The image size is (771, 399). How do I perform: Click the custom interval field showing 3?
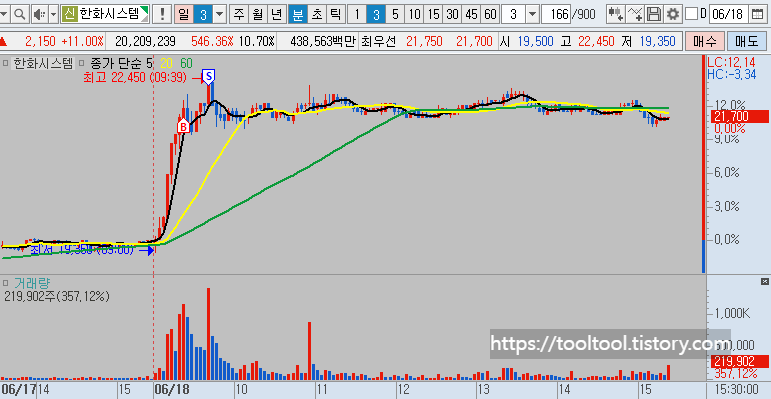tap(513, 15)
